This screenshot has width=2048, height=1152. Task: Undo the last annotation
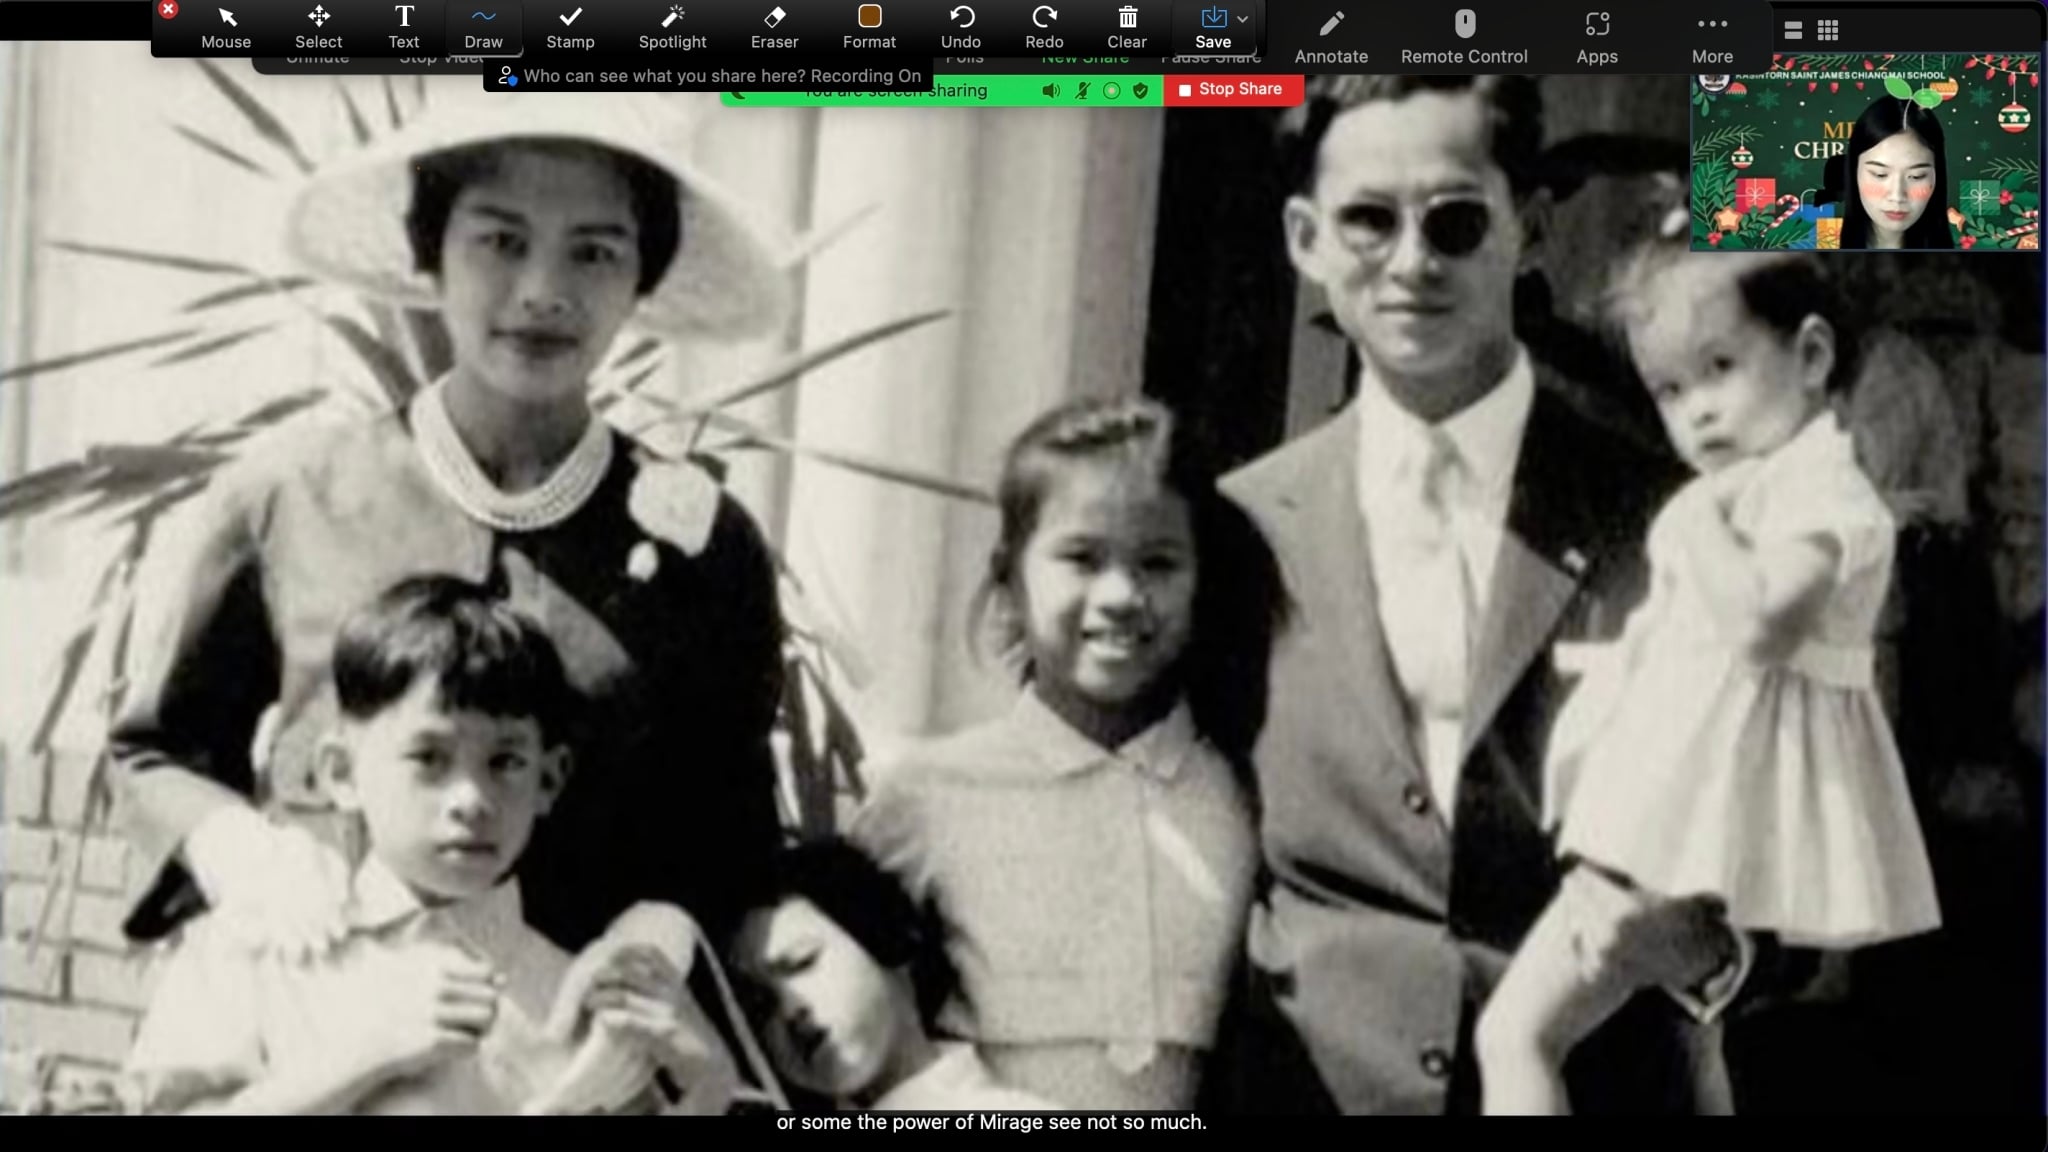coord(960,27)
